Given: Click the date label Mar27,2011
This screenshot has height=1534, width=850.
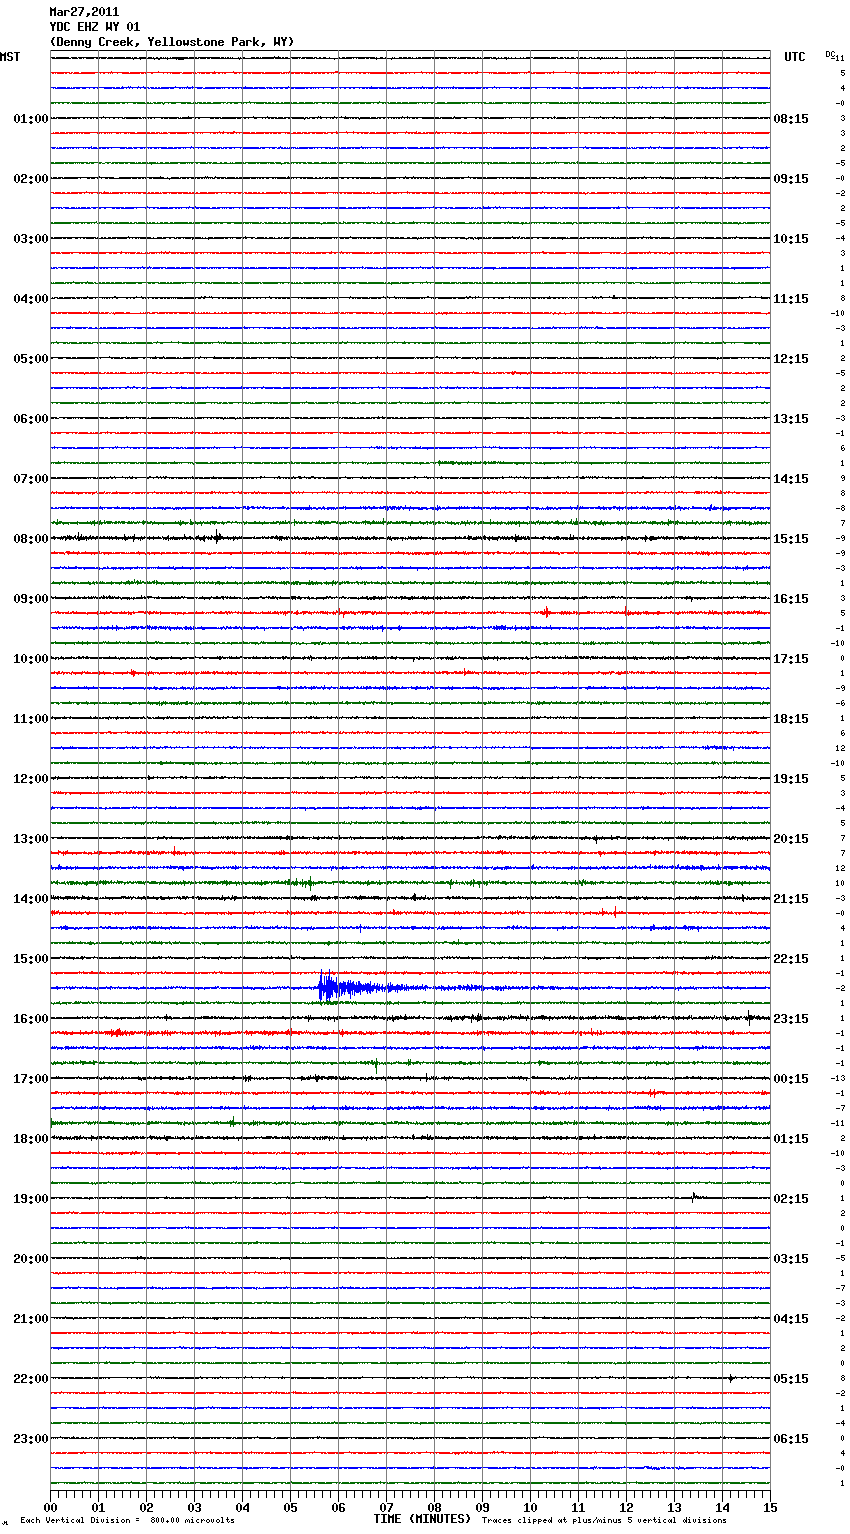Looking at the screenshot, I should pos(84,12).
